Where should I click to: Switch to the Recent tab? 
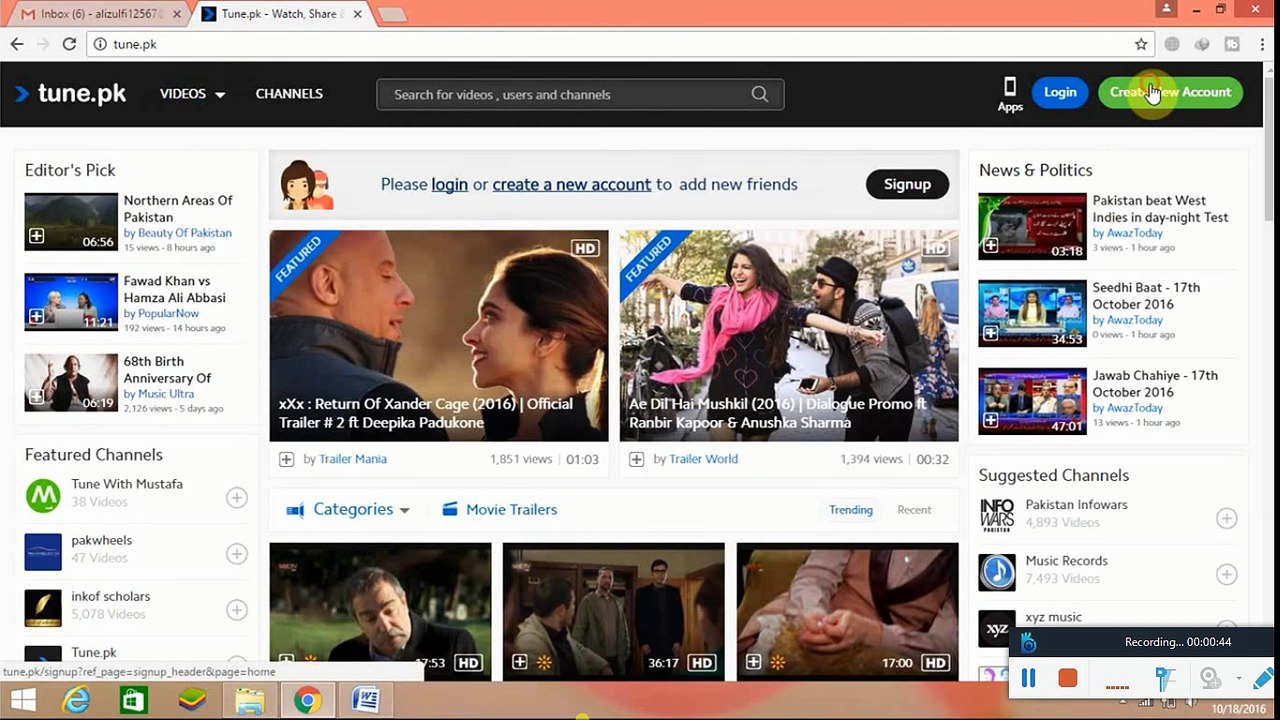pyautogui.click(x=914, y=510)
